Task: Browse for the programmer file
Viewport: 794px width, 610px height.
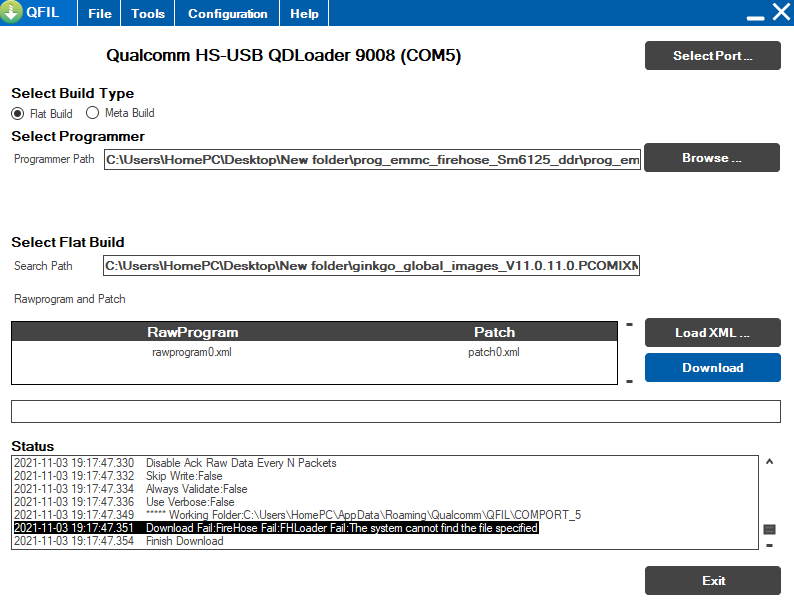Action: click(x=712, y=157)
